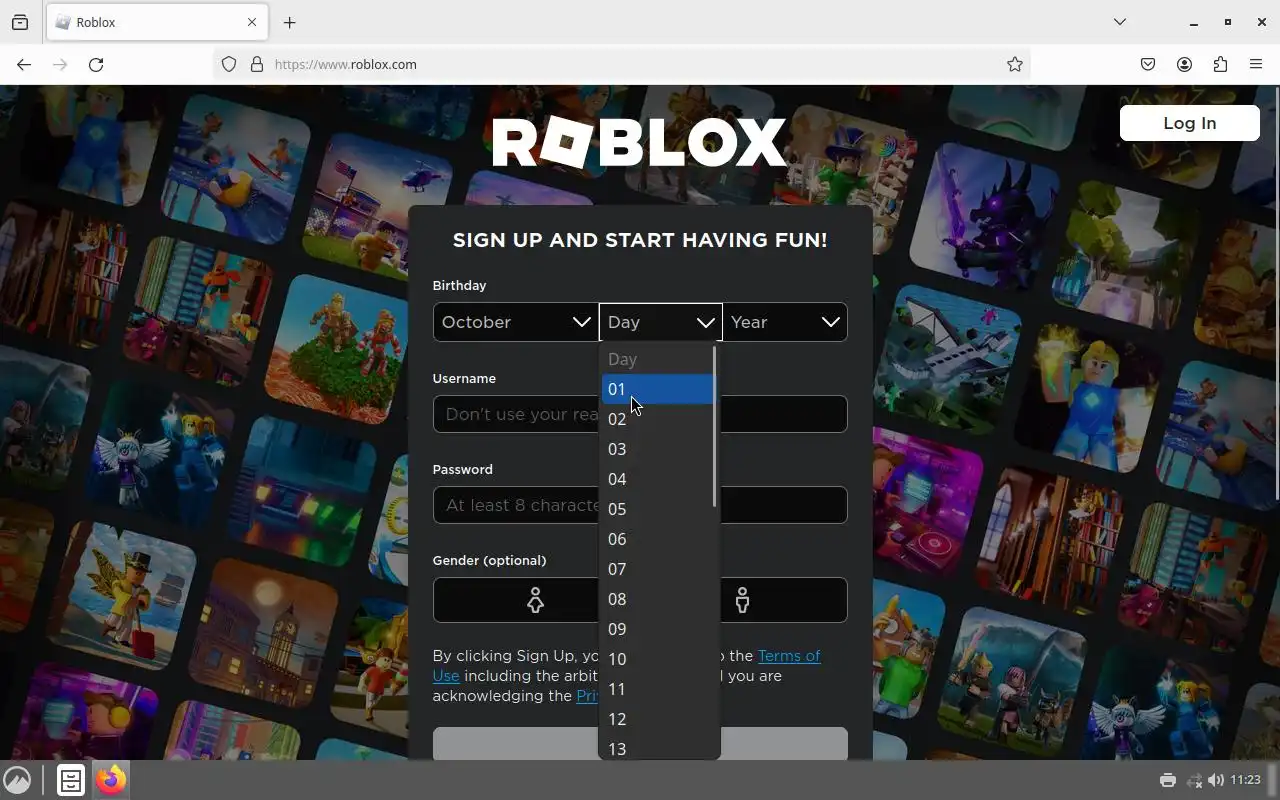Open the network tray icon
The image size is (1280, 800).
(x=1193, y=780)
